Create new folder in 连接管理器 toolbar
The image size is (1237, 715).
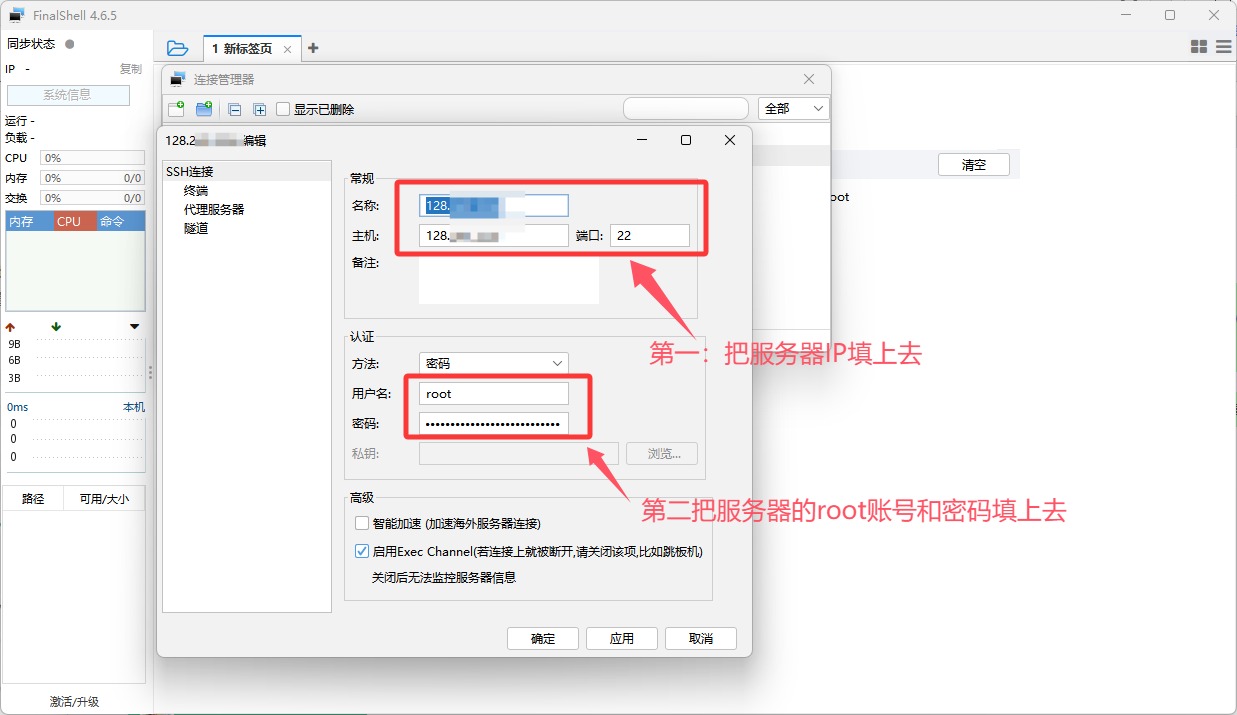tap(204, 109)
